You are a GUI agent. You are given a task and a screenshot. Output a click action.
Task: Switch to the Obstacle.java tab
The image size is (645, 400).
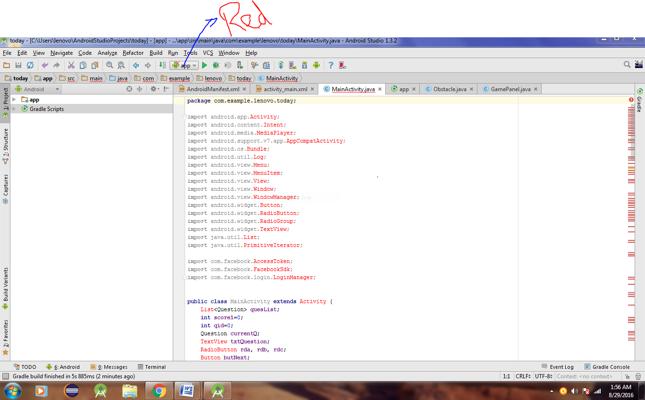coord(449,89)
